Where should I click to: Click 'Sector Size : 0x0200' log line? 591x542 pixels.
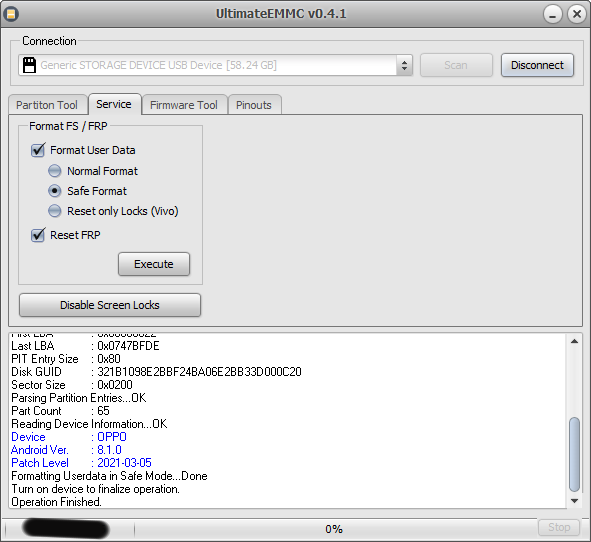point(72,385)
